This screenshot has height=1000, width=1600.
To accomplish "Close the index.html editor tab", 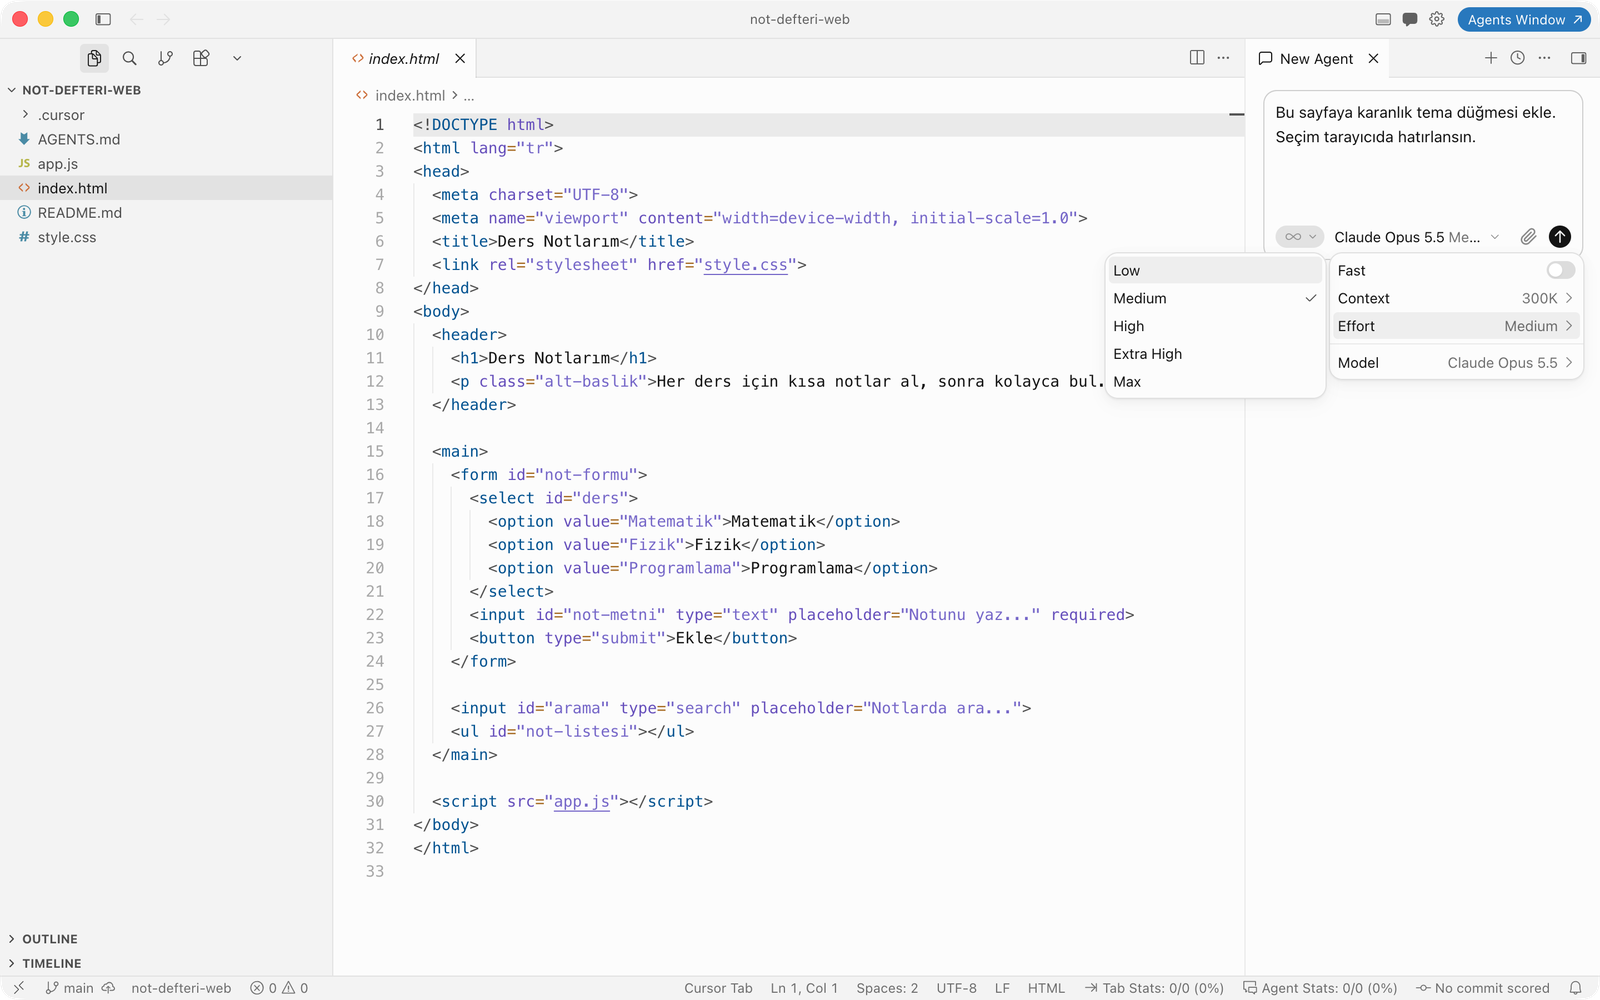I will 460,59.
